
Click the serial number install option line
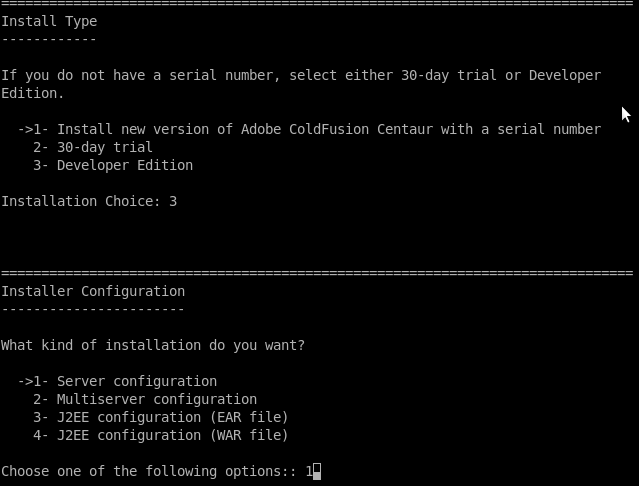click(309, 129)
